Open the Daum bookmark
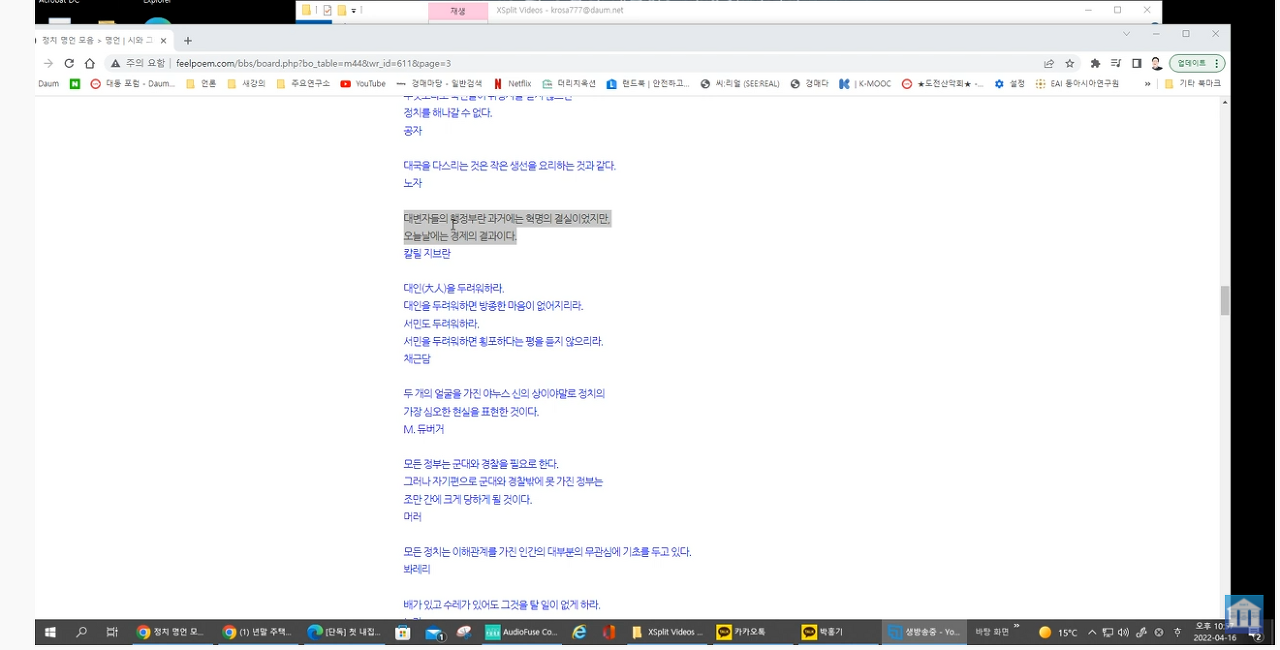Image resolution: width=1280 pixels, height=650 pixels. coord(48,84)
